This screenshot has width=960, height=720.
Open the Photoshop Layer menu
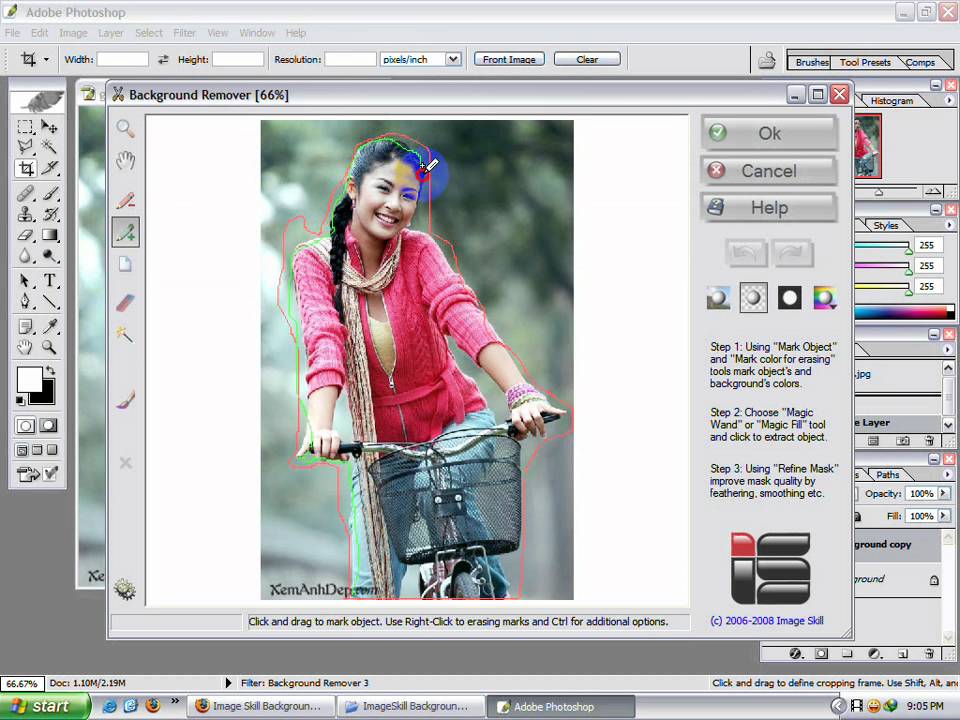[111, 33]
